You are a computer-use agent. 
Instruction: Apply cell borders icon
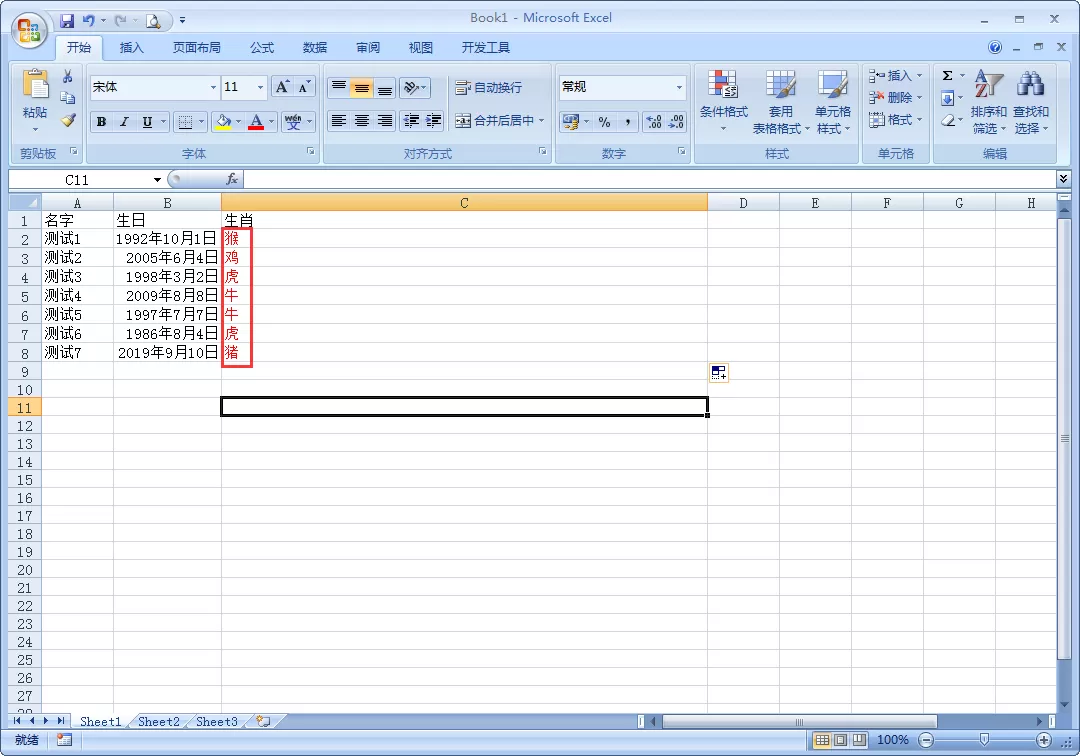185,122
